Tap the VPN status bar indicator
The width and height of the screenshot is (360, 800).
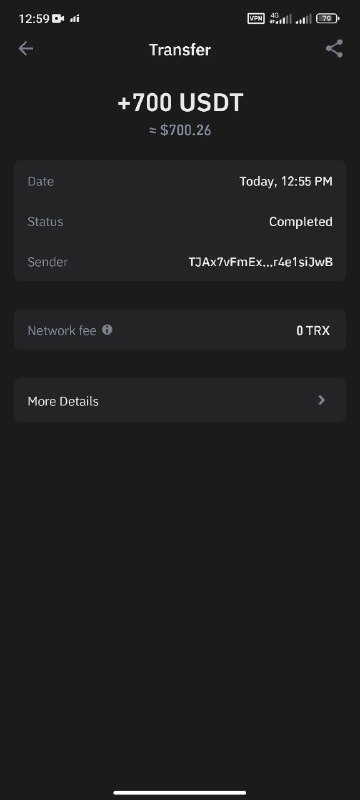tap(256, 19)
